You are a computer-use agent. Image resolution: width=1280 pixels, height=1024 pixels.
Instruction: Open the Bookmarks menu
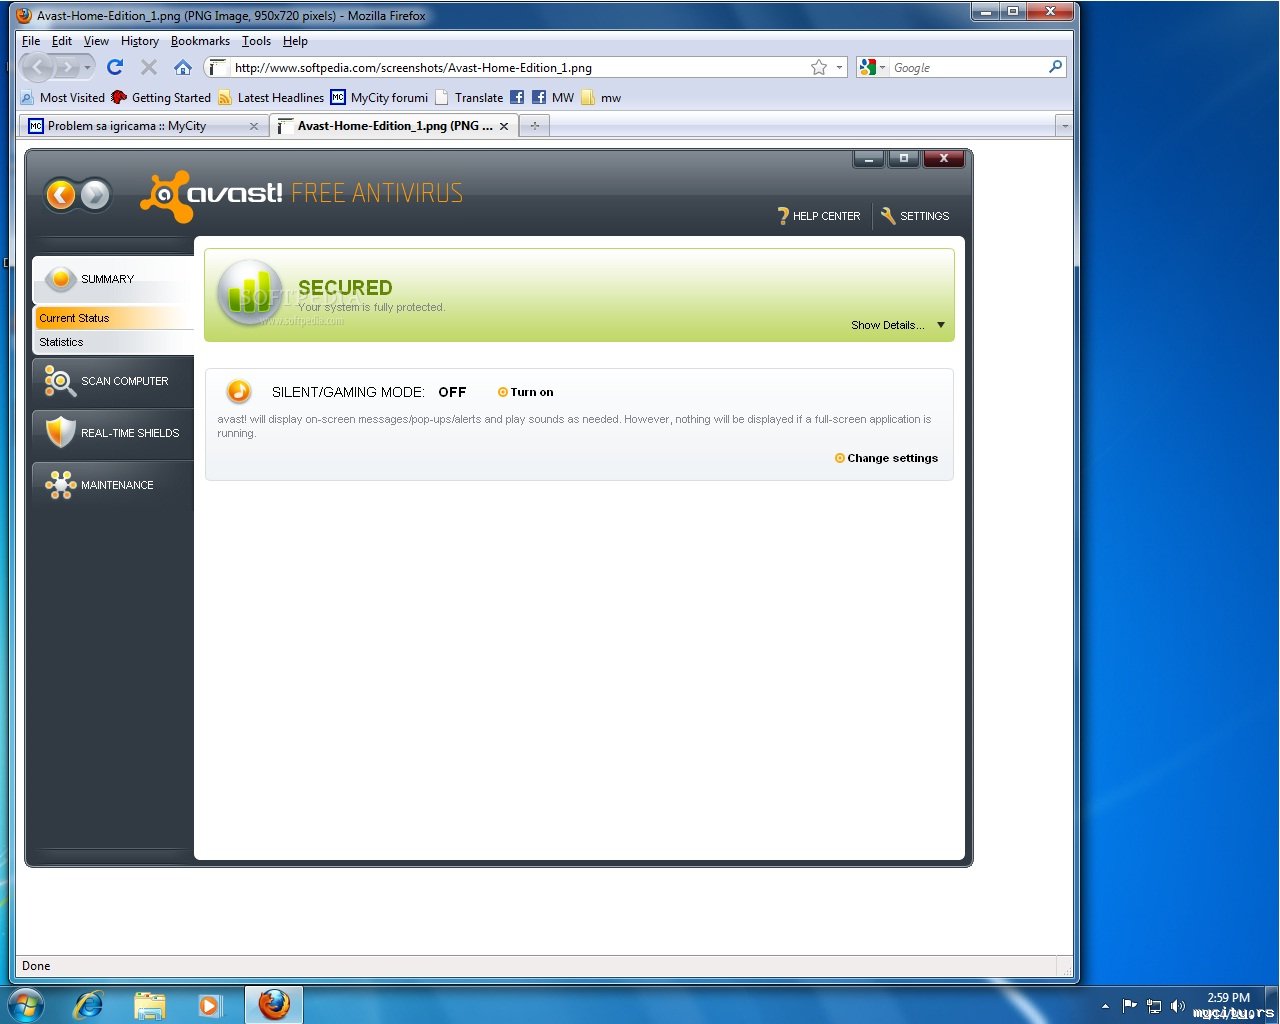point(200,41)
